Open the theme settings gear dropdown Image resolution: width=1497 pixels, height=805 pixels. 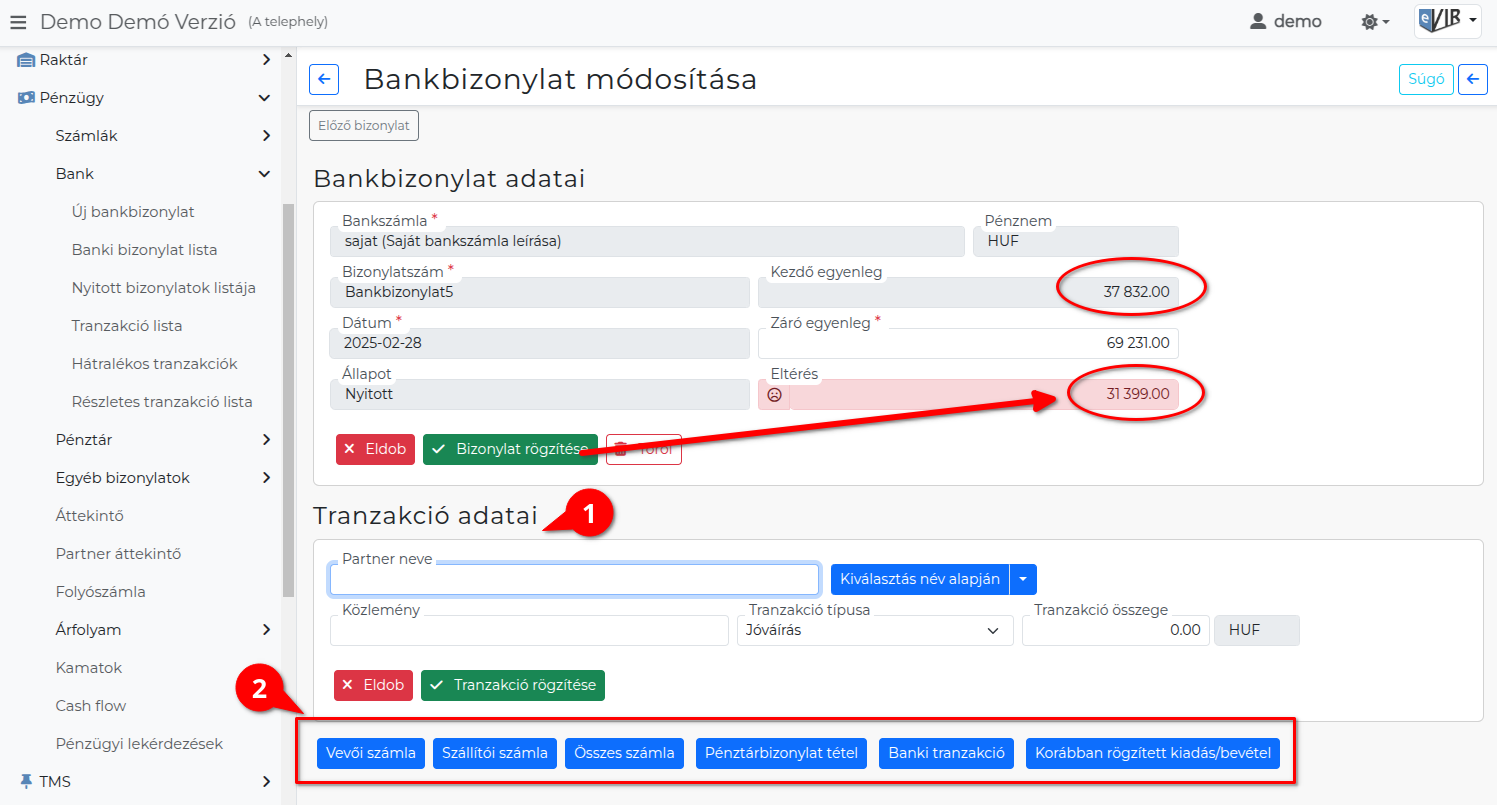click(x=1375, y=21)
